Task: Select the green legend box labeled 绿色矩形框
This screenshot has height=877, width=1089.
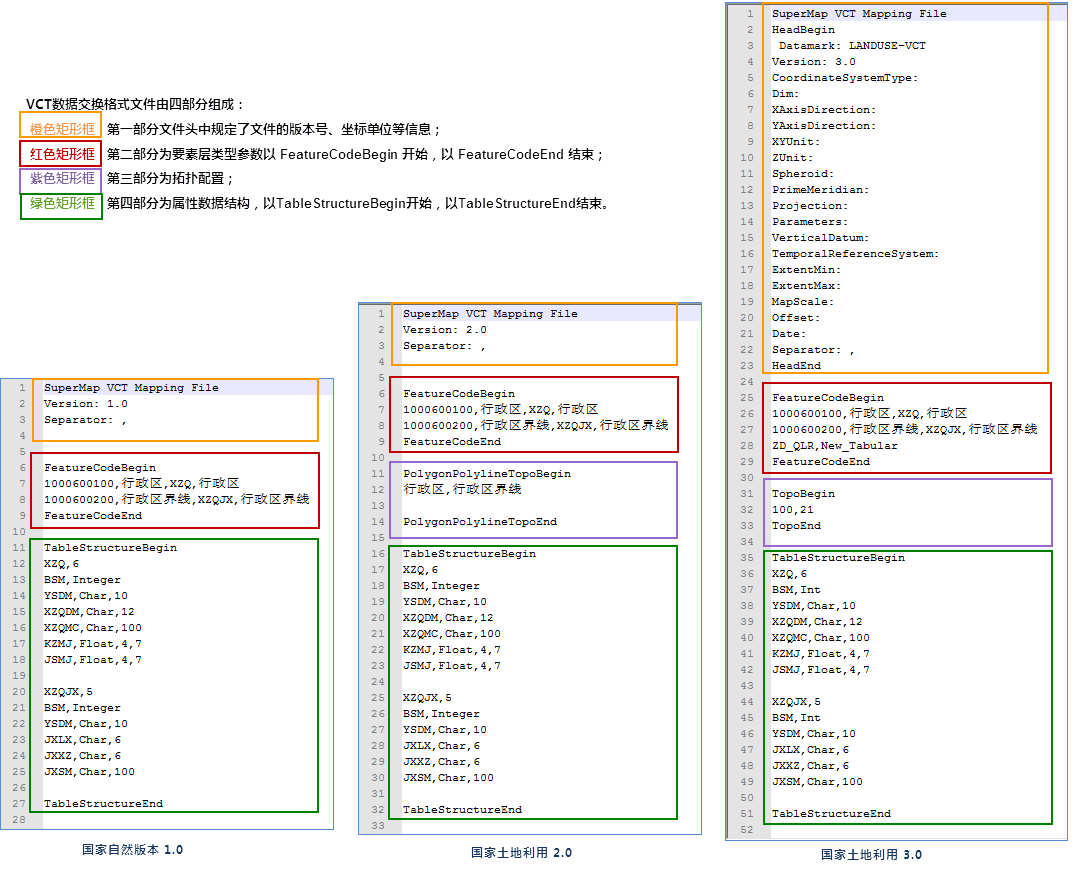Action: [x=61, y=204]
